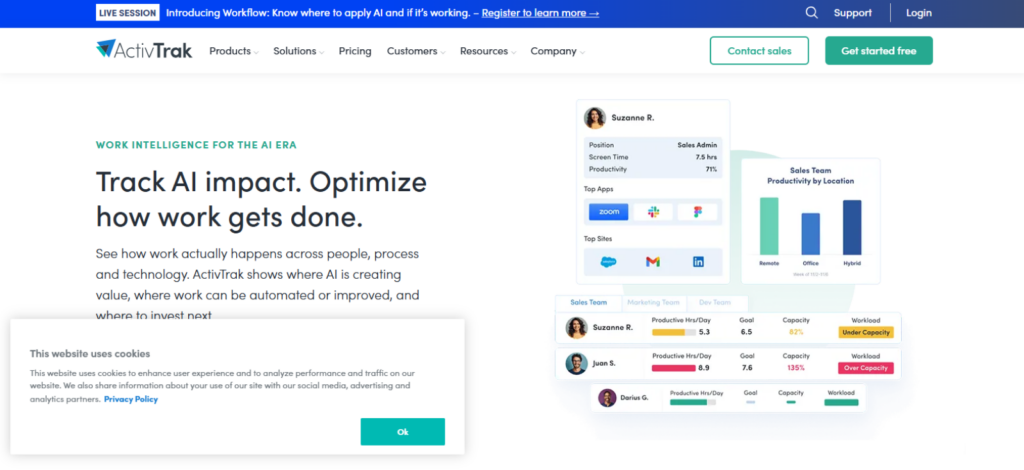Click the Top Sites label
The image size is (1024, 470).
pyautogui.click(x=598, y=239)
